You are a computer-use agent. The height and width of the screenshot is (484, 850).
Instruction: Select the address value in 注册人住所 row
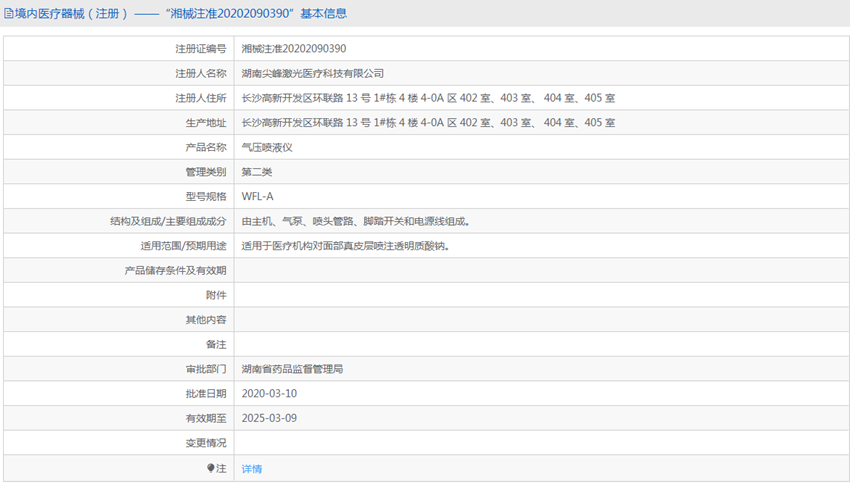coord(428,98)
